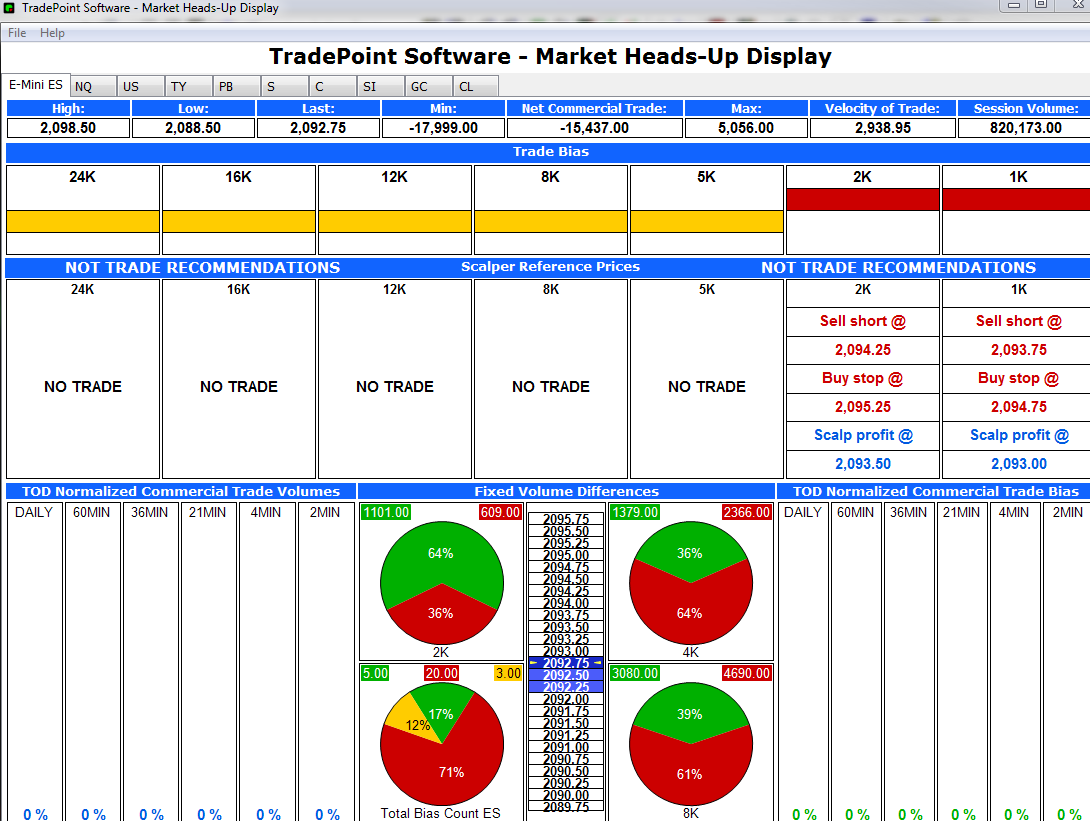Image resolution: width=1090 pixels, height=821 pixels.
Task: Switch to the NQ tab
Action: click(93, 86)
